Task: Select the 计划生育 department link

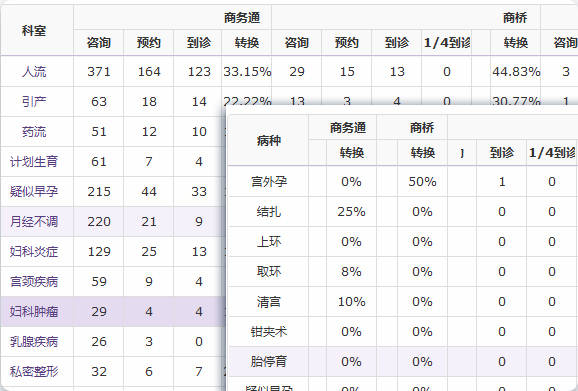Action: click(34, 161)
